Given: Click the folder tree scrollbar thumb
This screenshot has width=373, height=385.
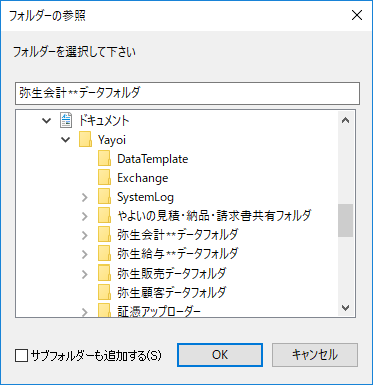Looking at the screenshot, I should click(346, 220).
